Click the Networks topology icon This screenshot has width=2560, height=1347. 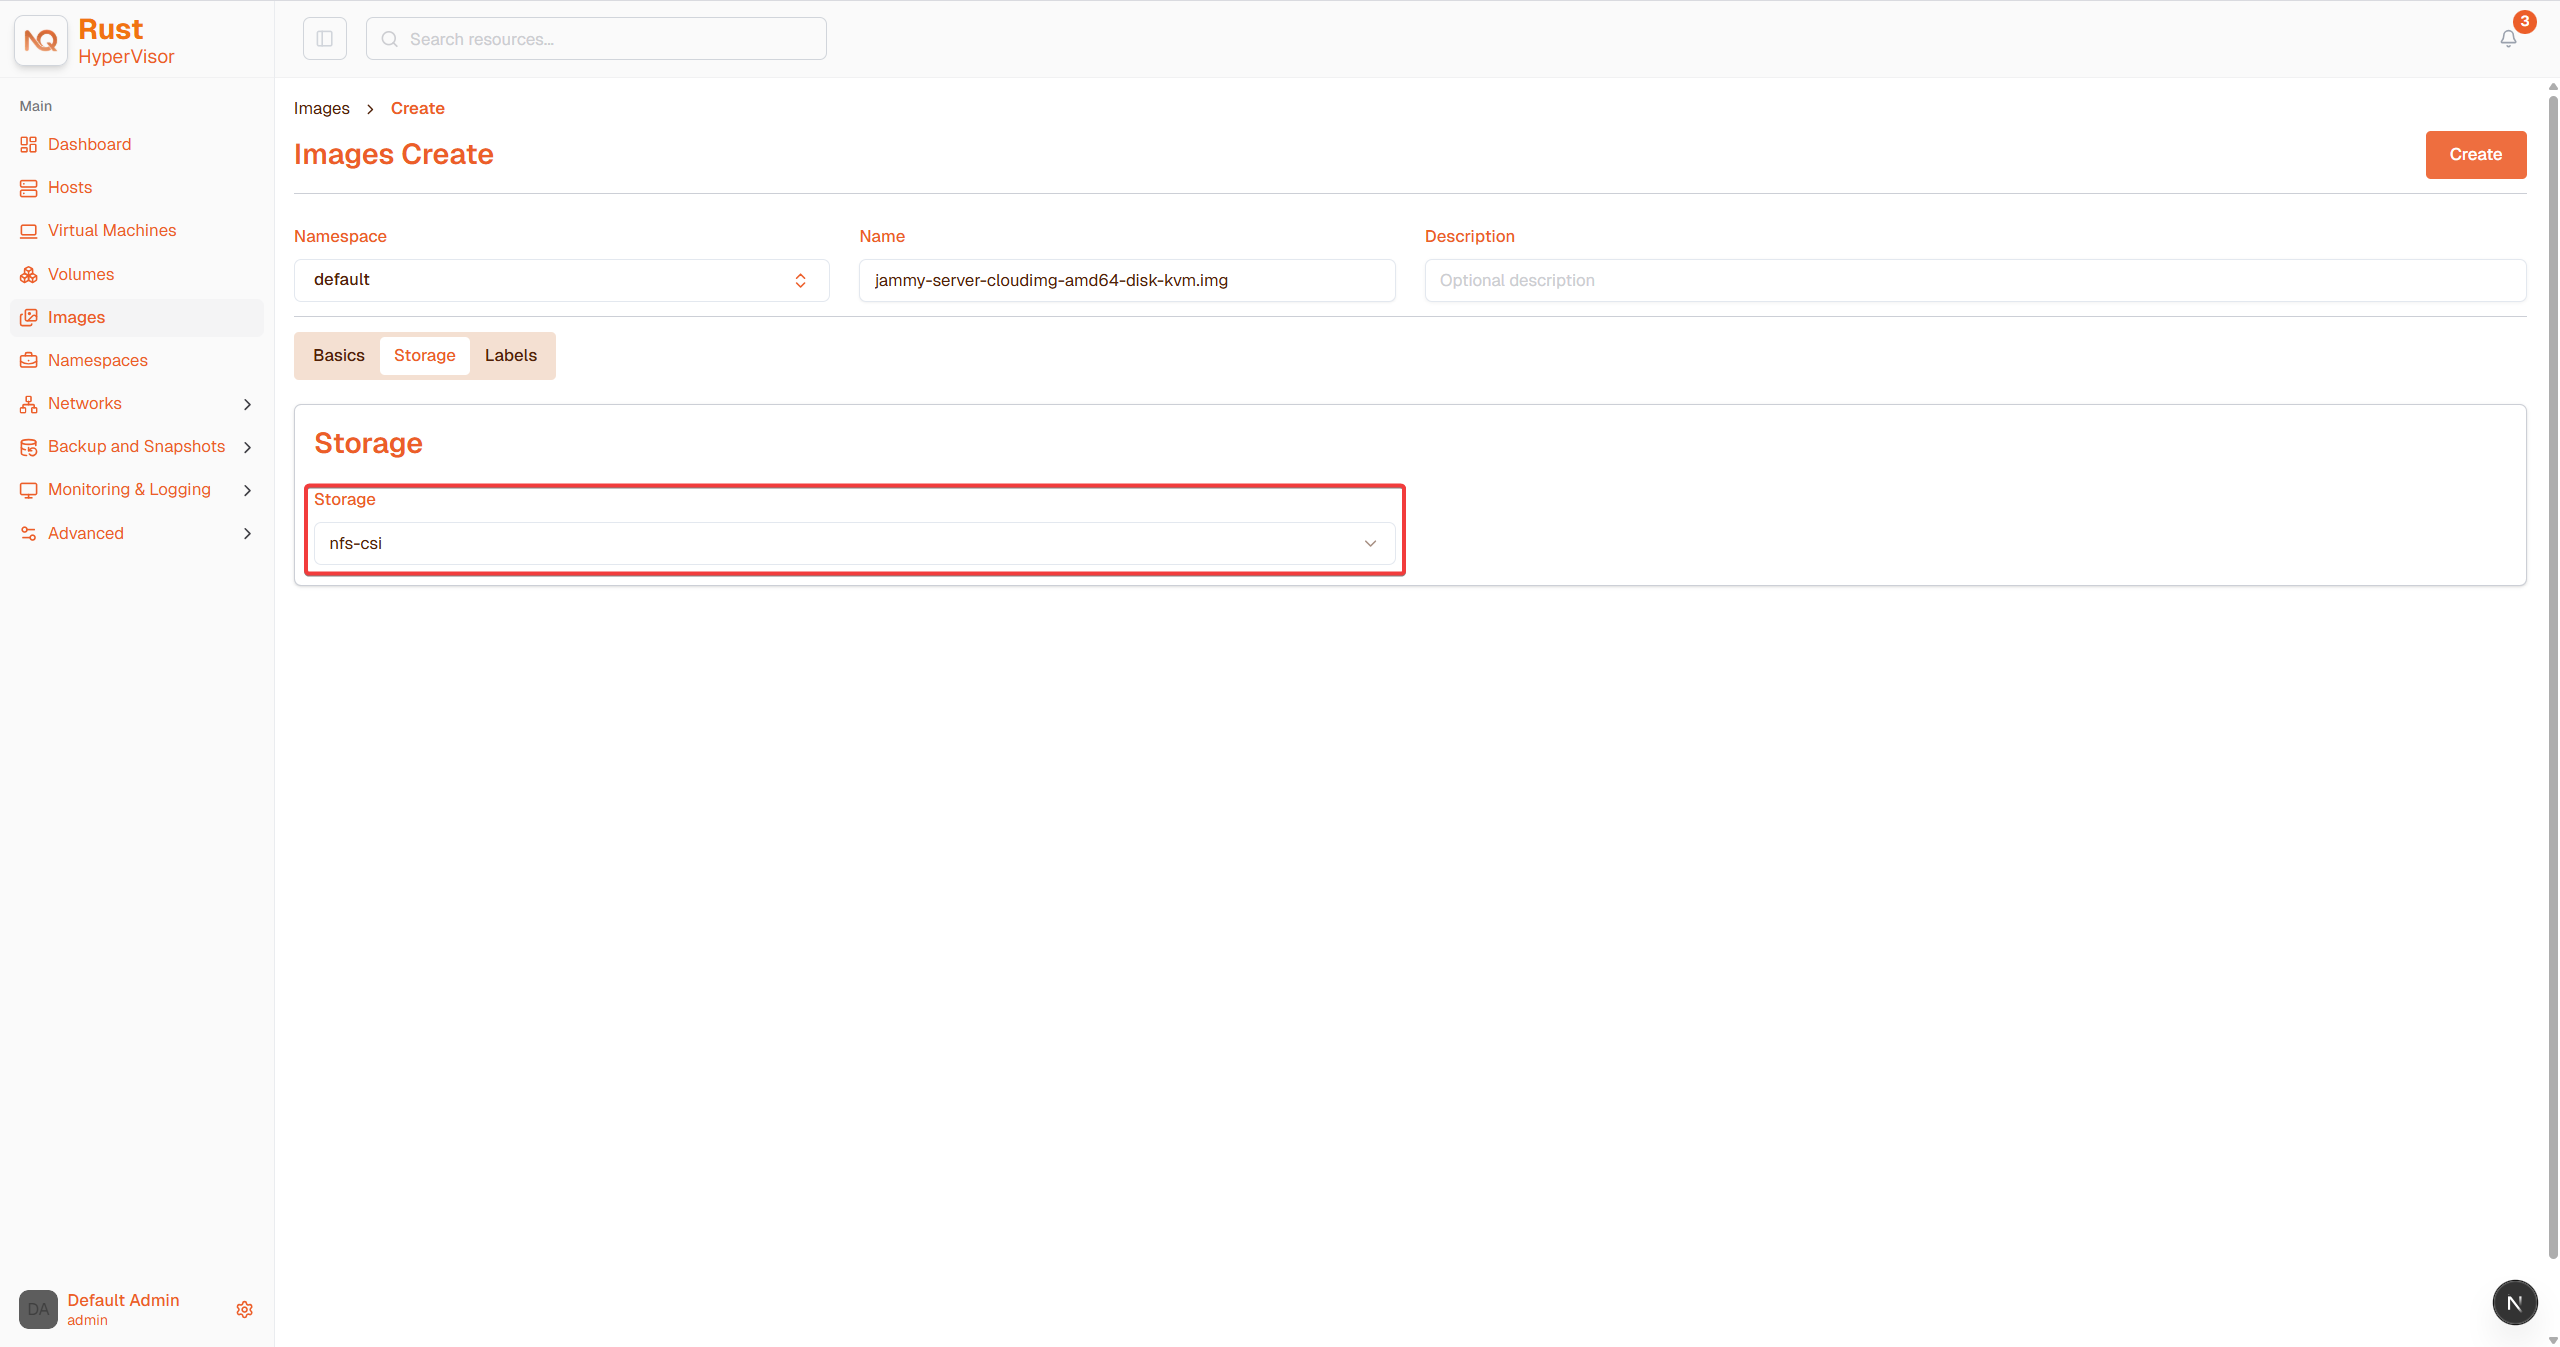[x=28, y=404]
